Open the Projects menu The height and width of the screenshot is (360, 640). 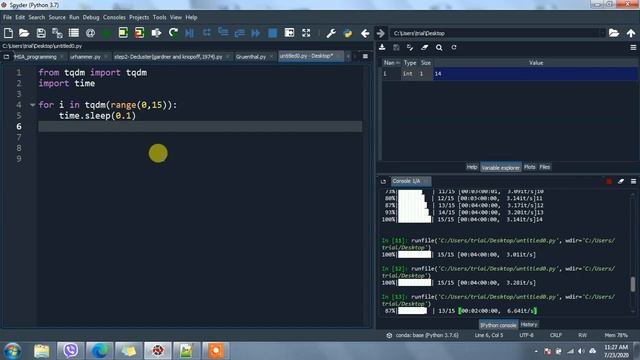click(139, 17)
